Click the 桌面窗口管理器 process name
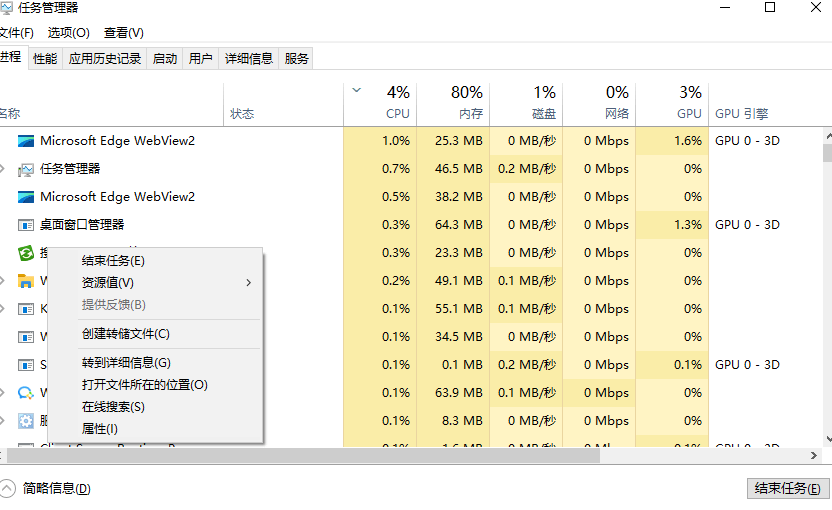Screen dimensions: 832x510 [x=82, y=225]
